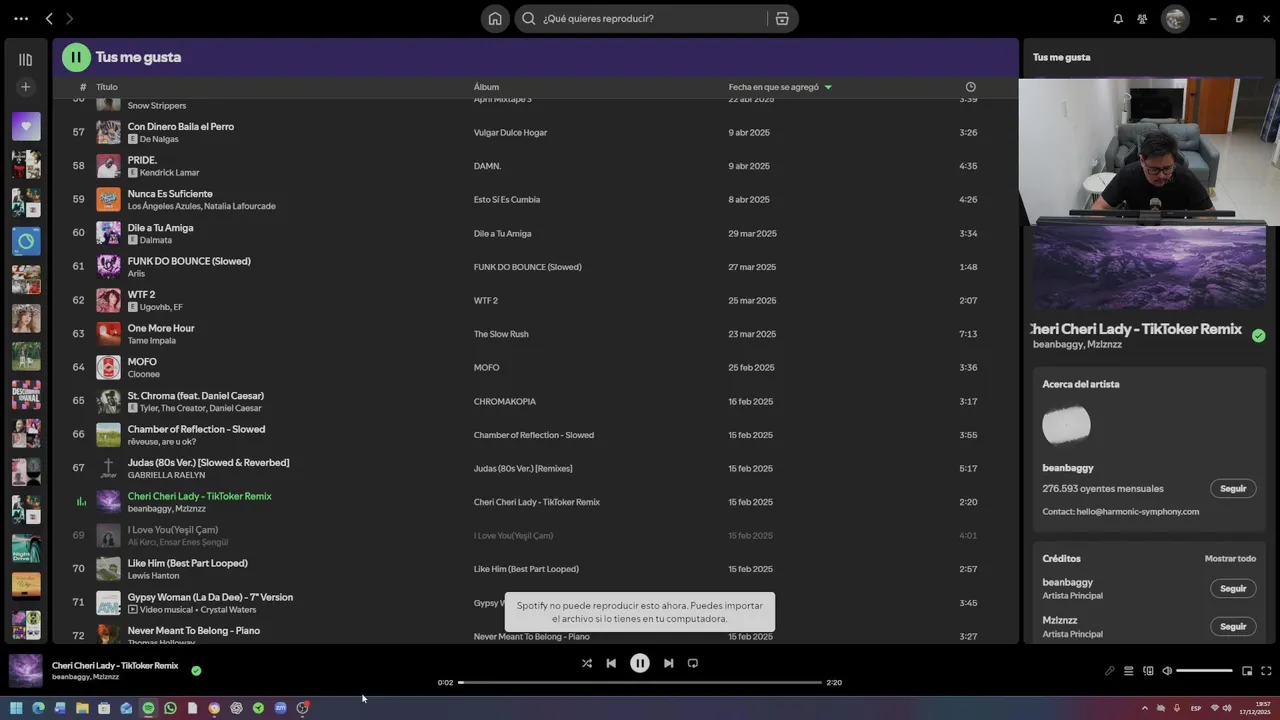Toggle repeat mode
1280x720 pixels.
click(693, 663)
